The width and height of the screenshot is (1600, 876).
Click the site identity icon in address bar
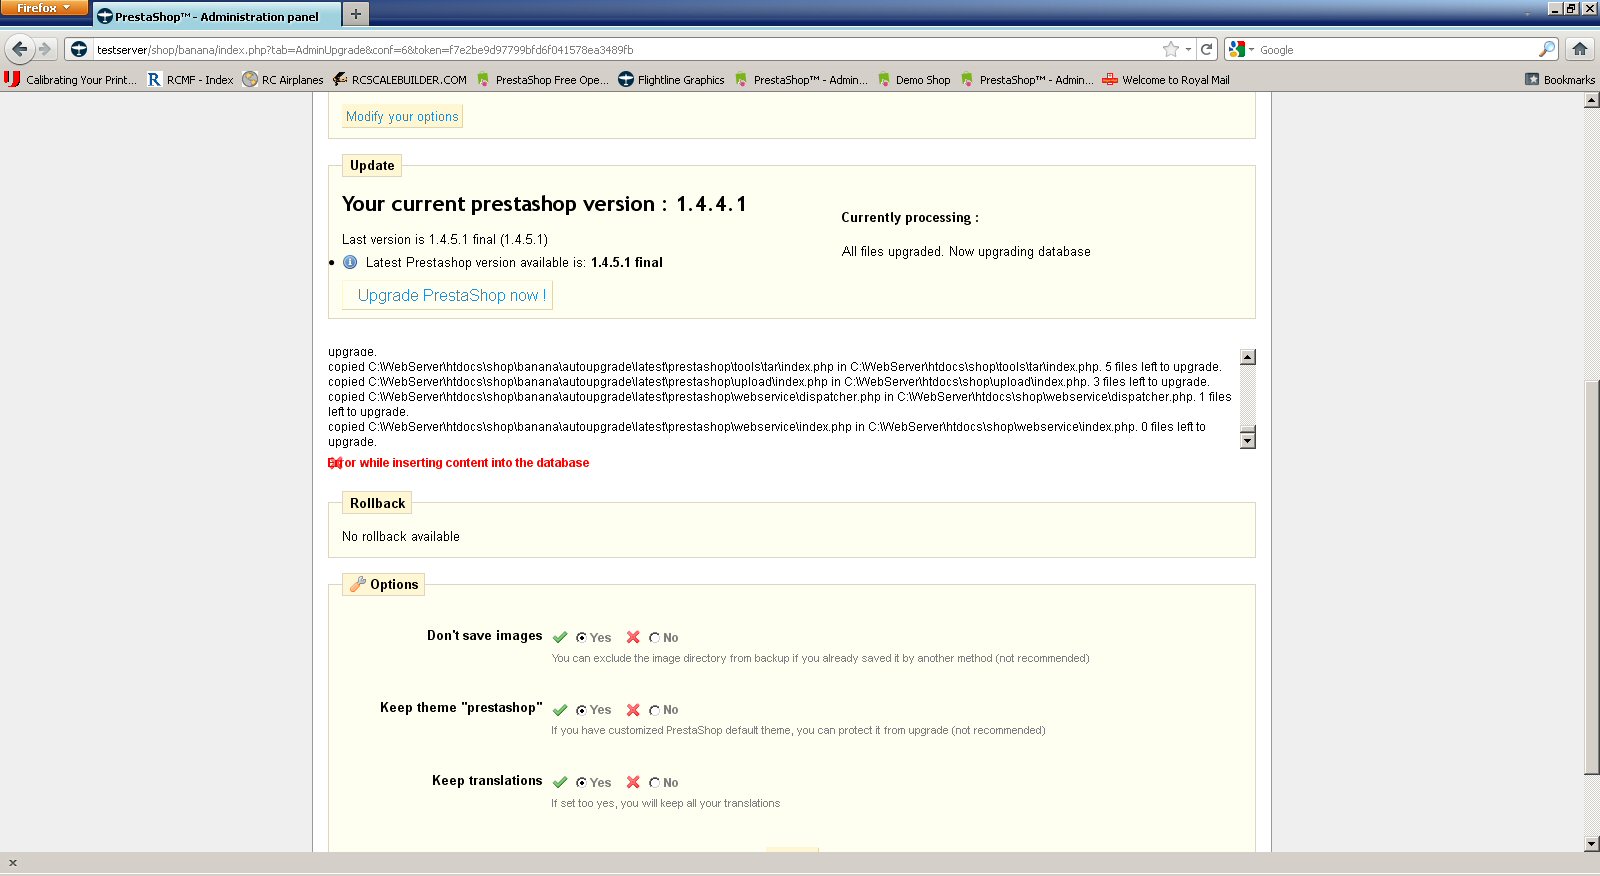pos(79,49)
